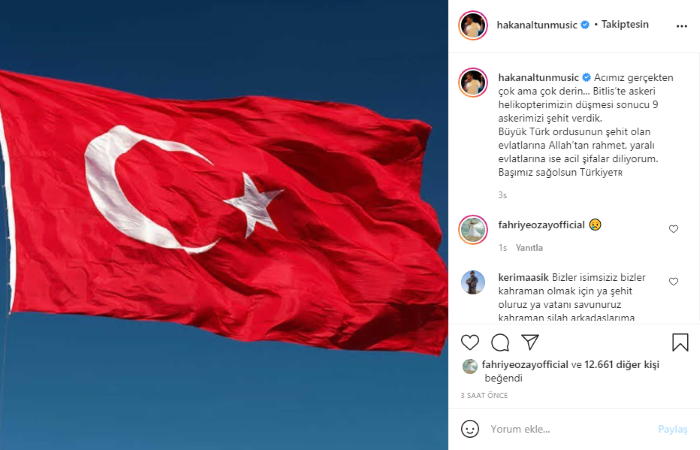This screenshot has width=700, height=450.
Task: Like the post with heart icon
Action: pyautogui.click(x=470, y=342)
